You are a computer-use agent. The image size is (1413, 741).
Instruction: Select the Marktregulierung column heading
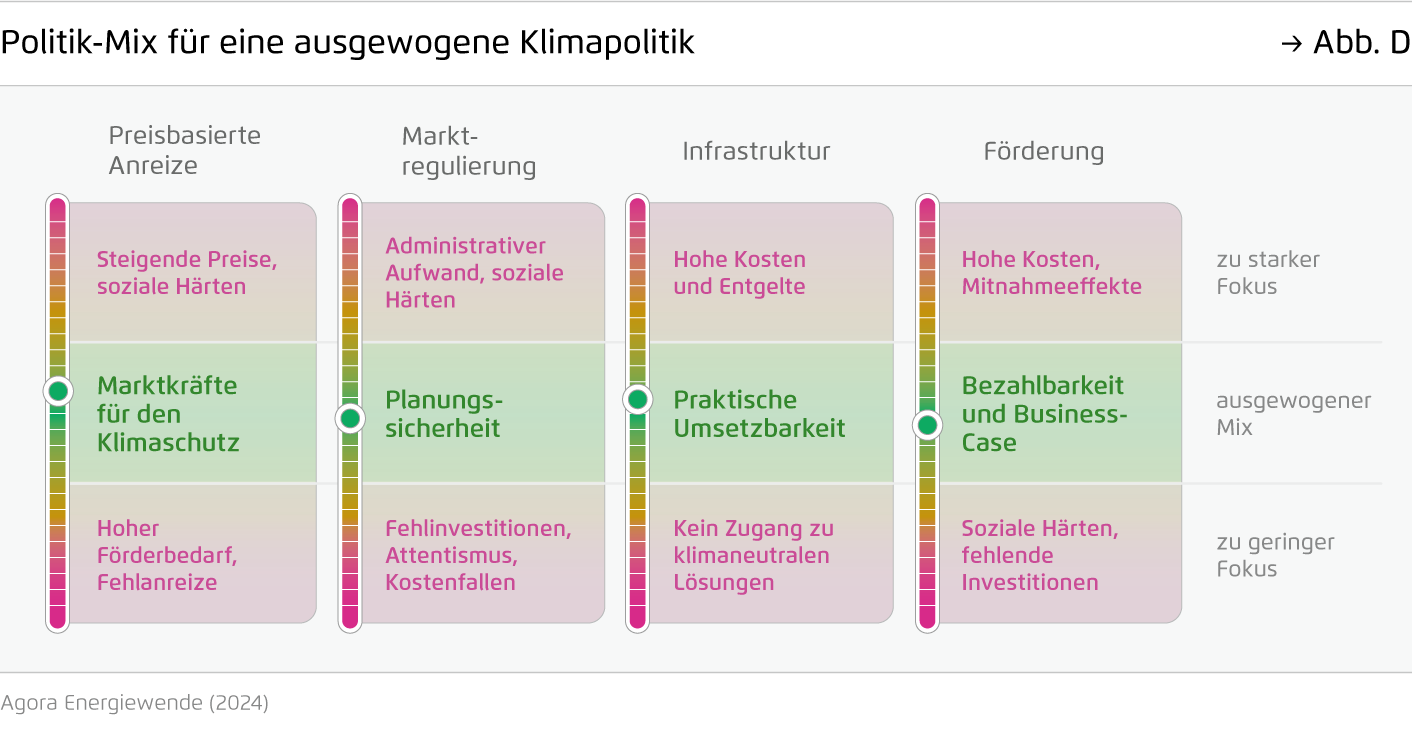[x=468, y=151]
